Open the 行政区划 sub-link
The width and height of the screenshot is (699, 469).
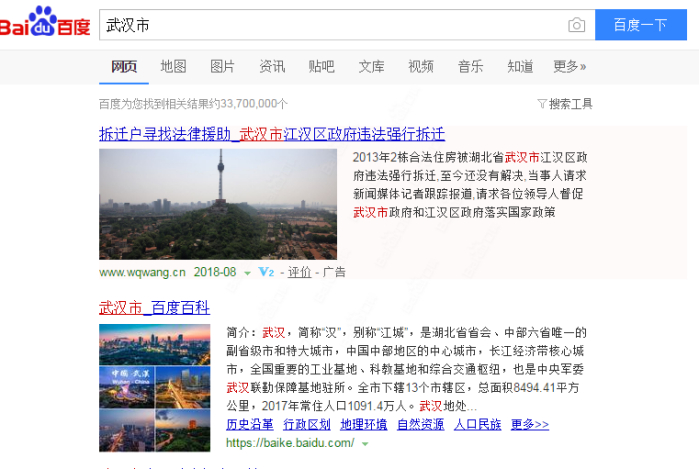tap(307, 424)
